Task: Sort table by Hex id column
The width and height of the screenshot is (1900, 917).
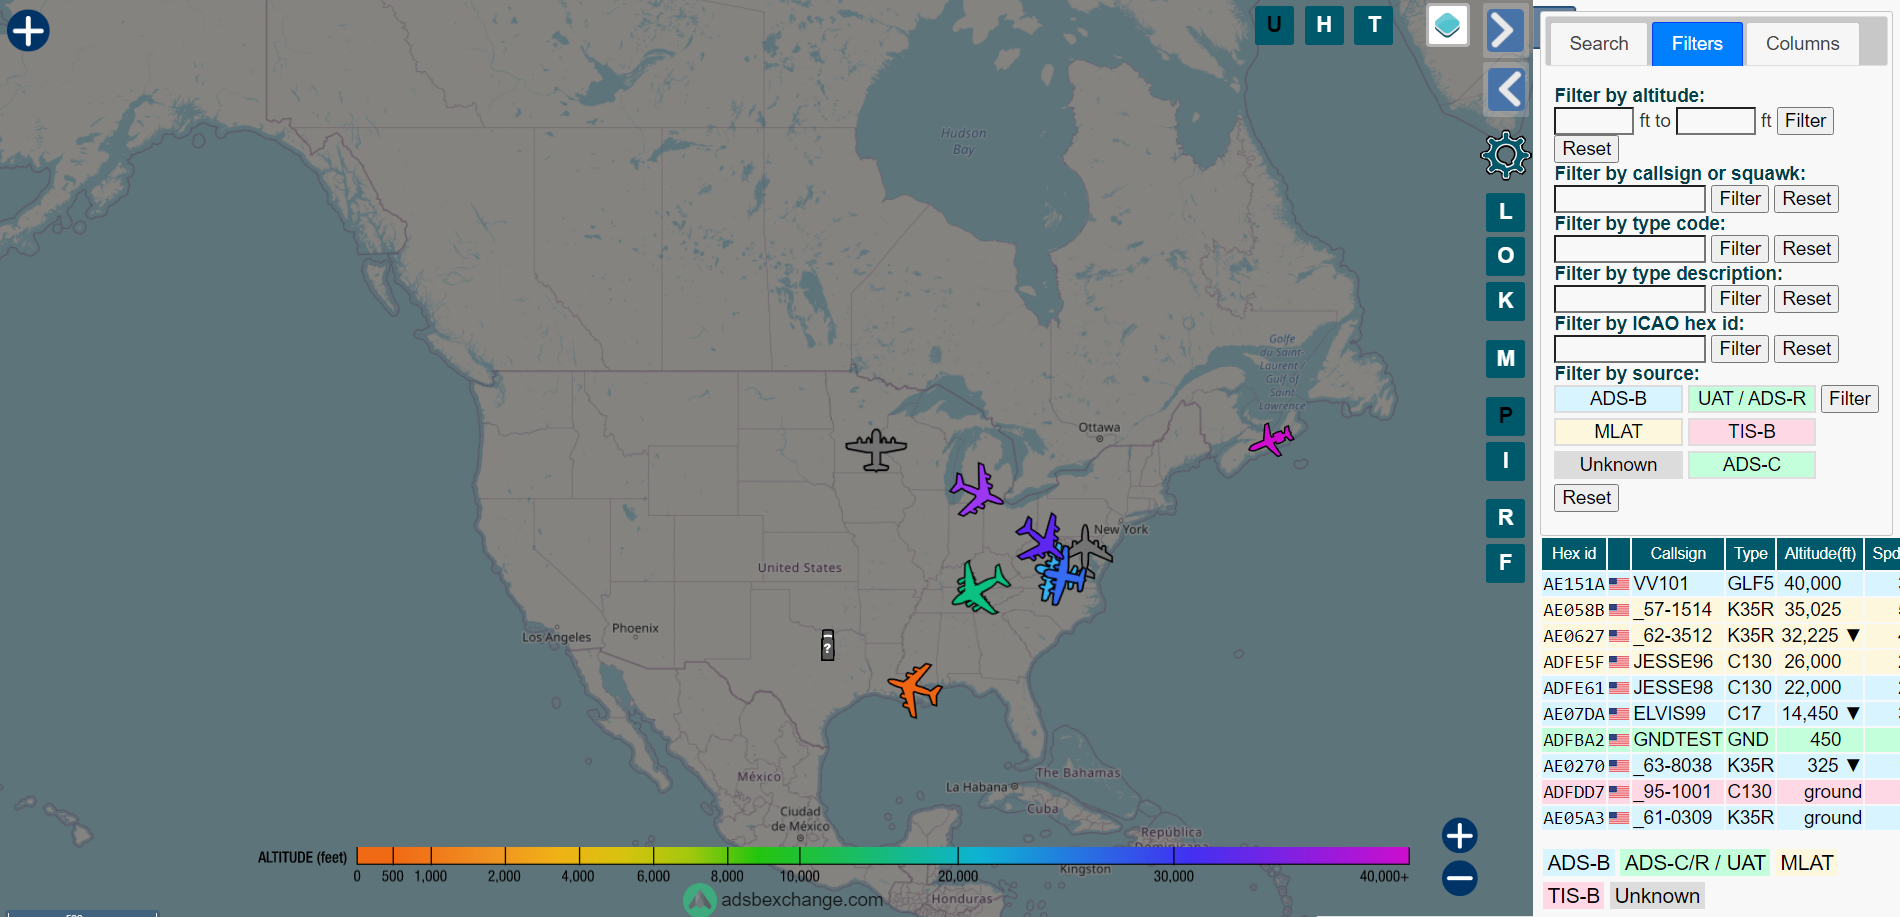Action: 1573,554
